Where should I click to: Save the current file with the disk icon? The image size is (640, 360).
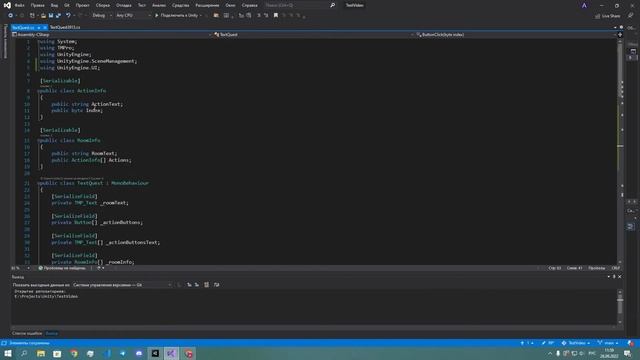51,16
